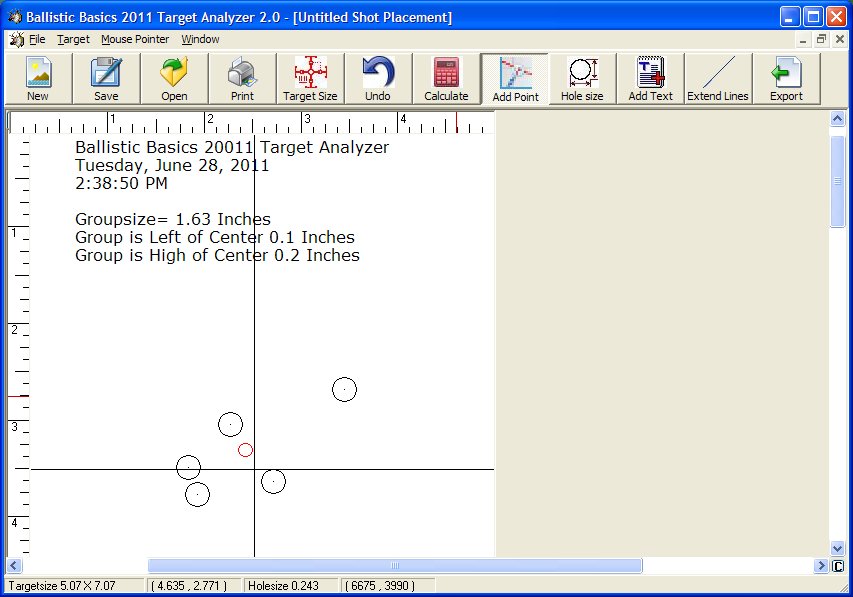Screen dimensions: 853x597
Task: Close the inner document window
Action: click(839, 39)
